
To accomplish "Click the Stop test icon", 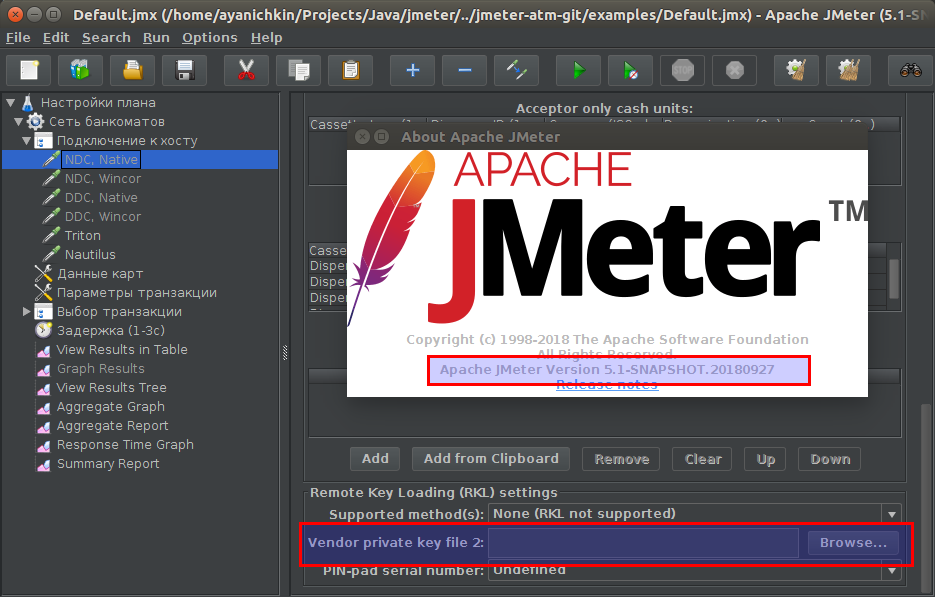I will point(683,70).
